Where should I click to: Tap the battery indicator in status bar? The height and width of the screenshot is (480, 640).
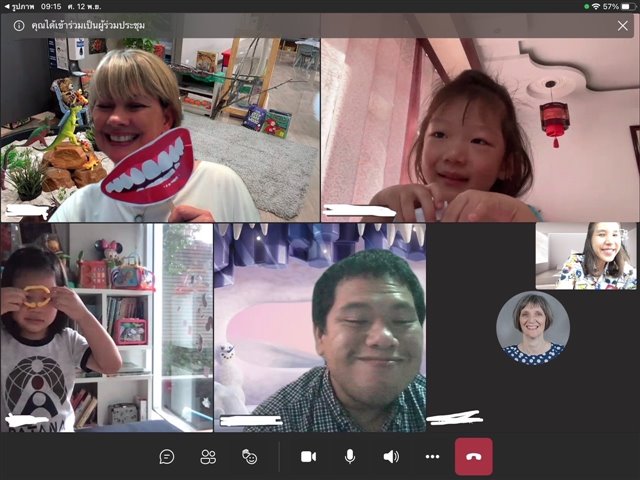click(x=626, y=6)
